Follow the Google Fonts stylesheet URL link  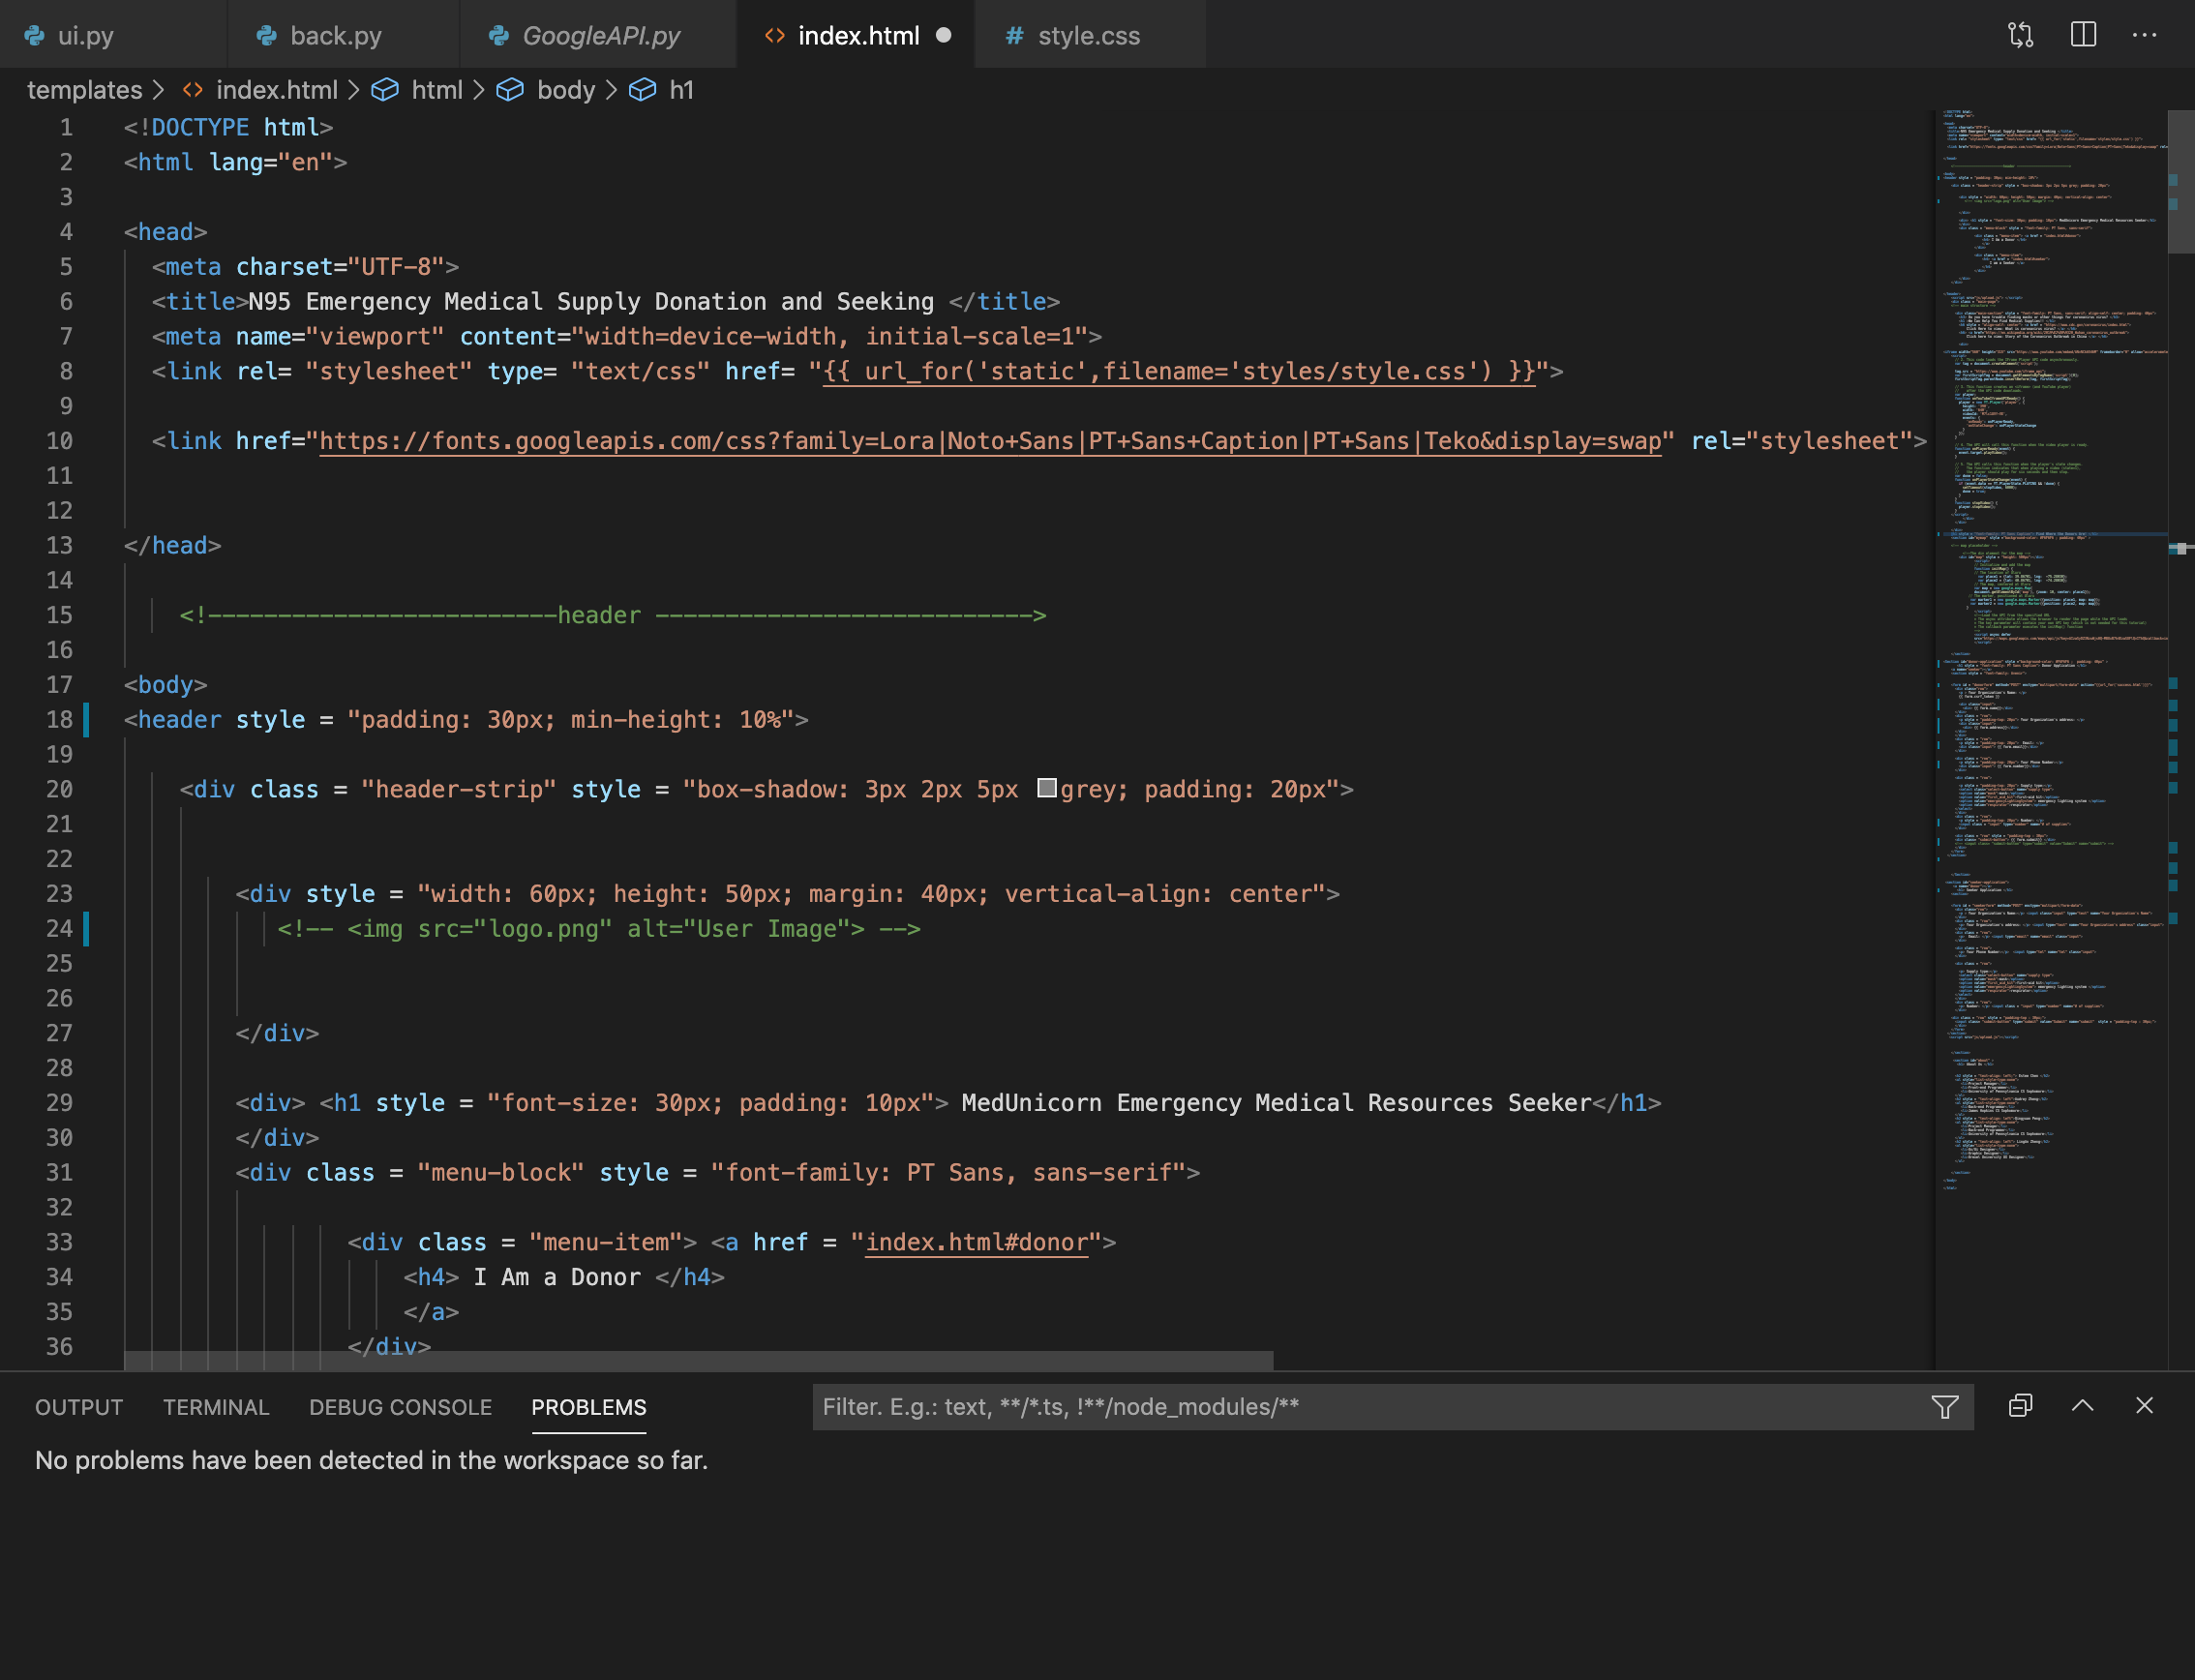[990, 441]
